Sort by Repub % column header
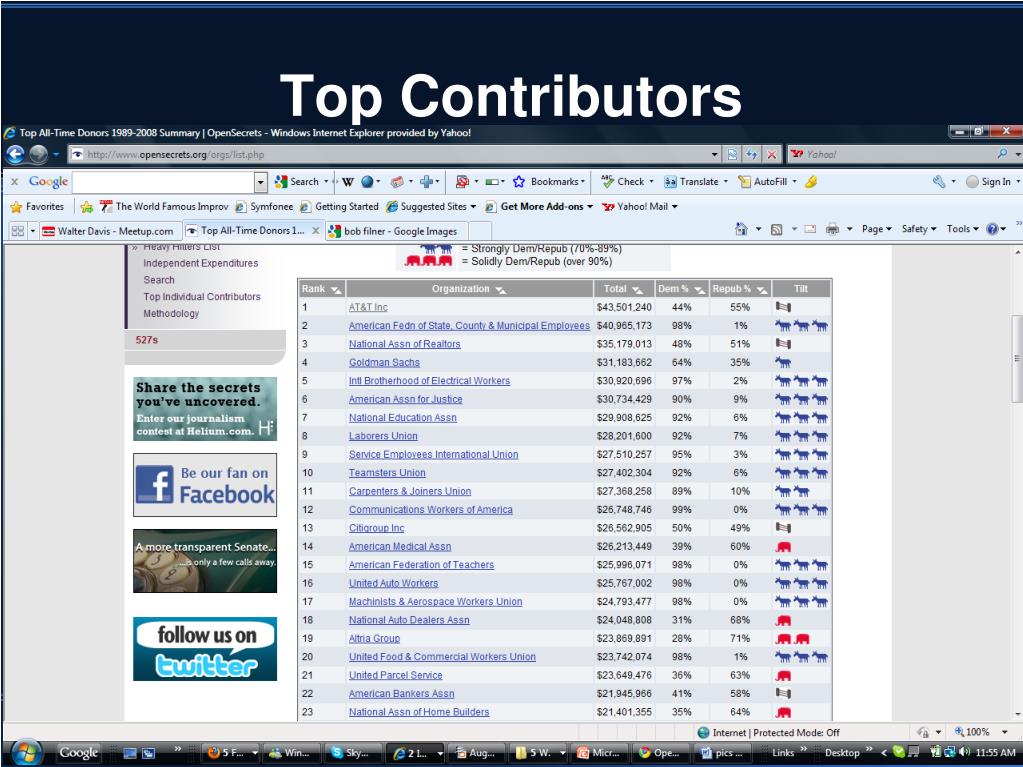Screen dimensions: 1023x767 [x=740, y=289]
